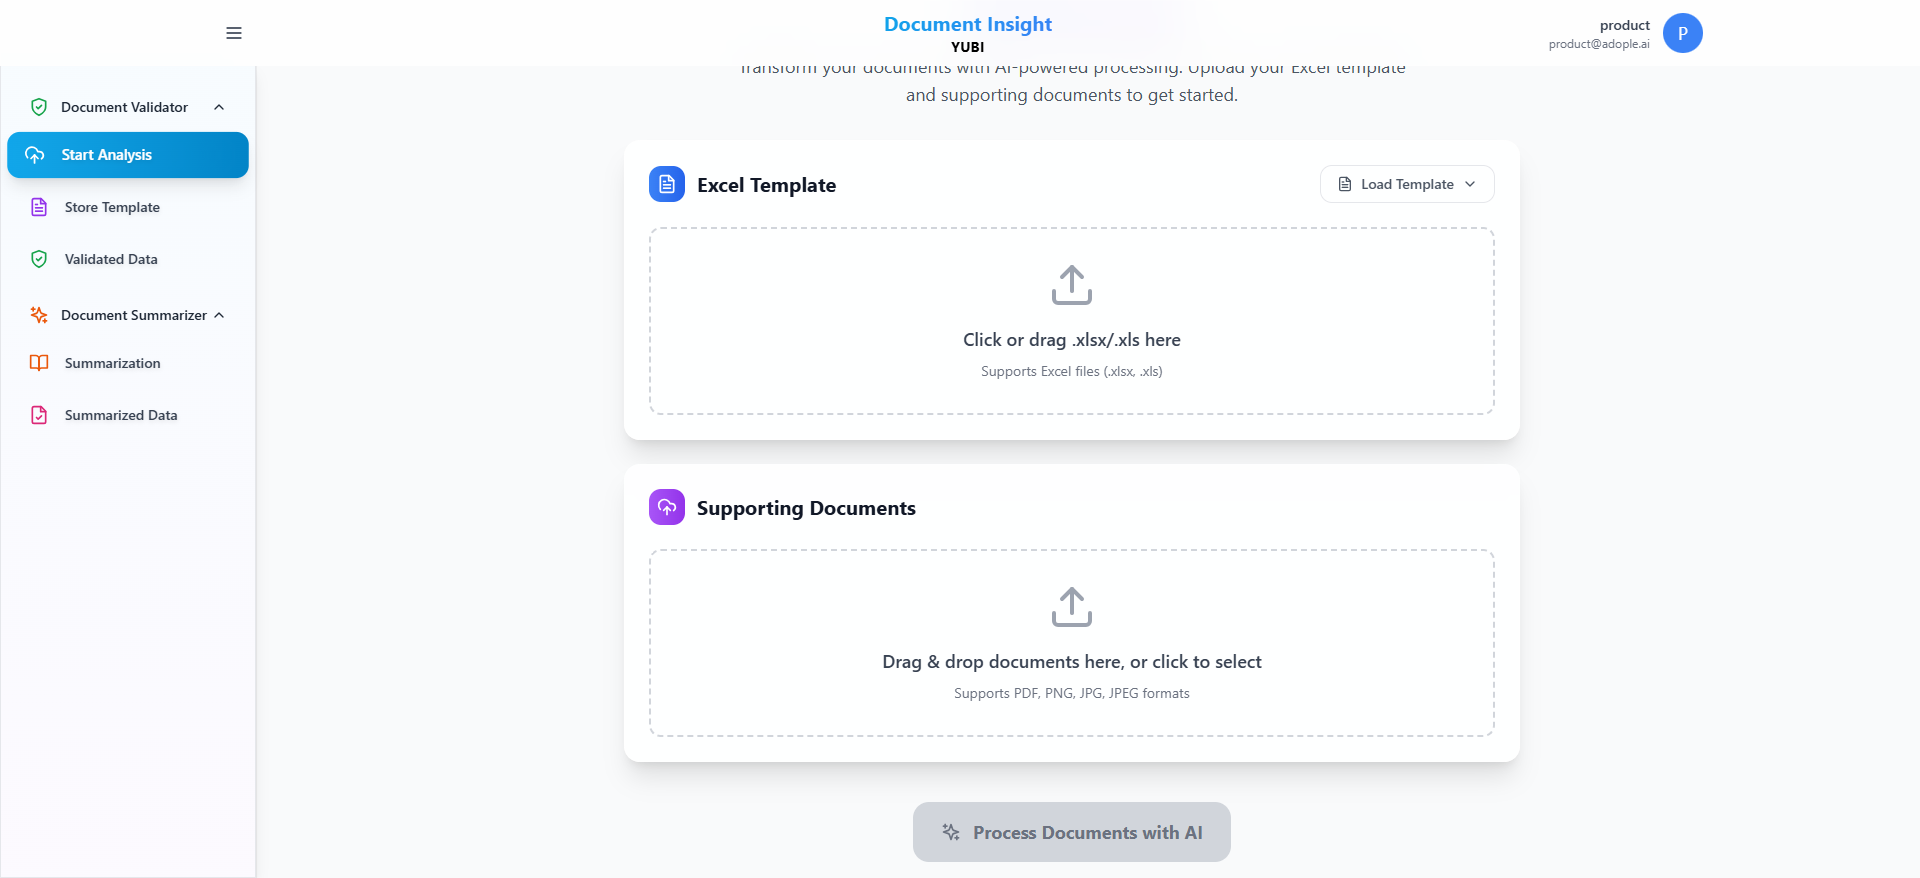The image size is (1920, 878).
Task: Click the supporting documents drop zone text
Action: 1071,662
